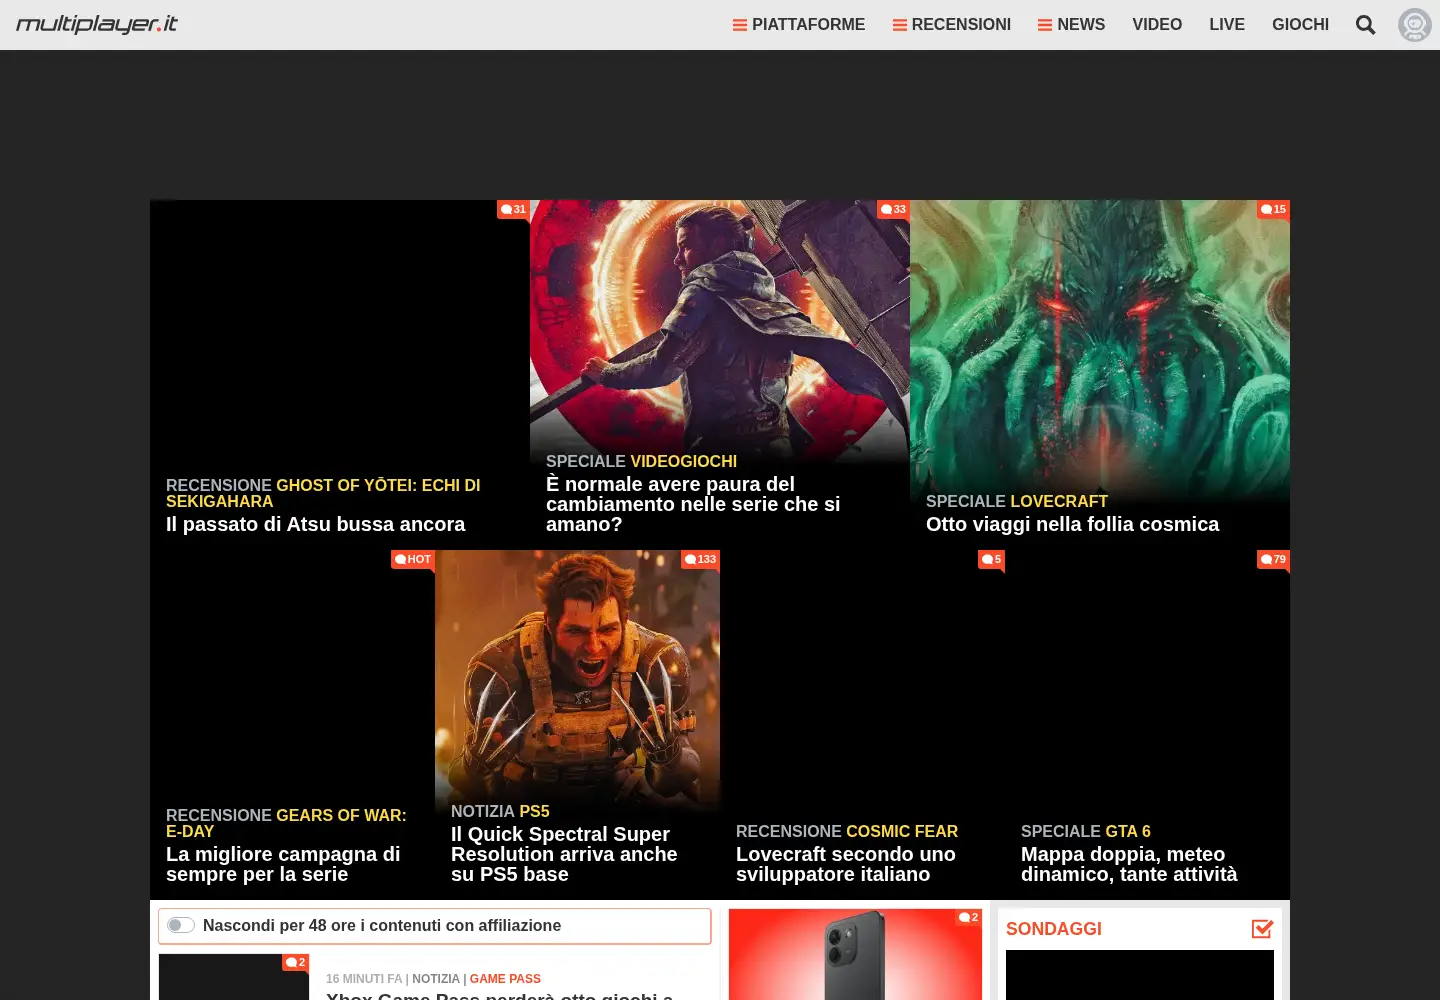Click the 'NOTIZIA' label beside GAME PASS
This screenshot has height=1000, width=1440.
436,979
